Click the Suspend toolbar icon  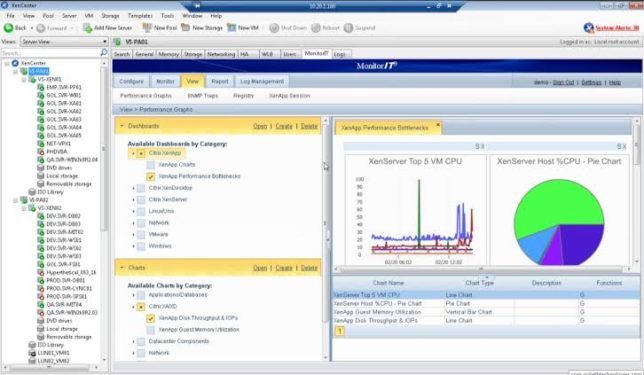348,28
